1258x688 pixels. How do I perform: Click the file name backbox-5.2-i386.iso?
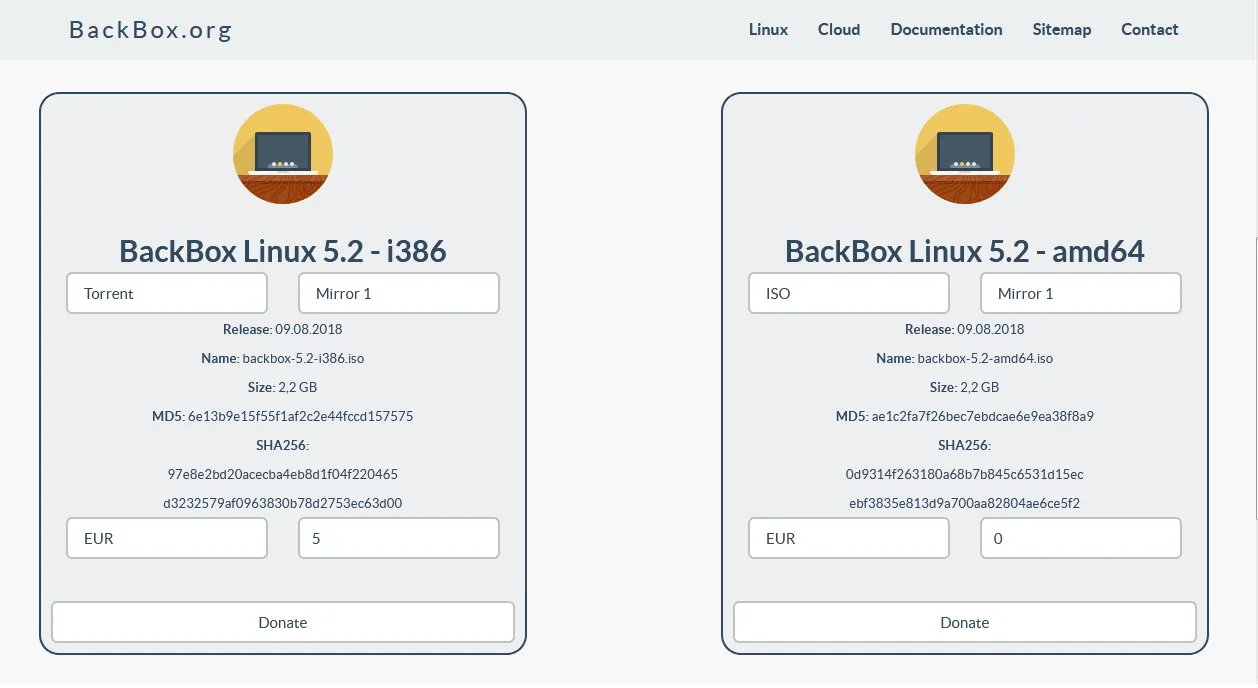304,358
